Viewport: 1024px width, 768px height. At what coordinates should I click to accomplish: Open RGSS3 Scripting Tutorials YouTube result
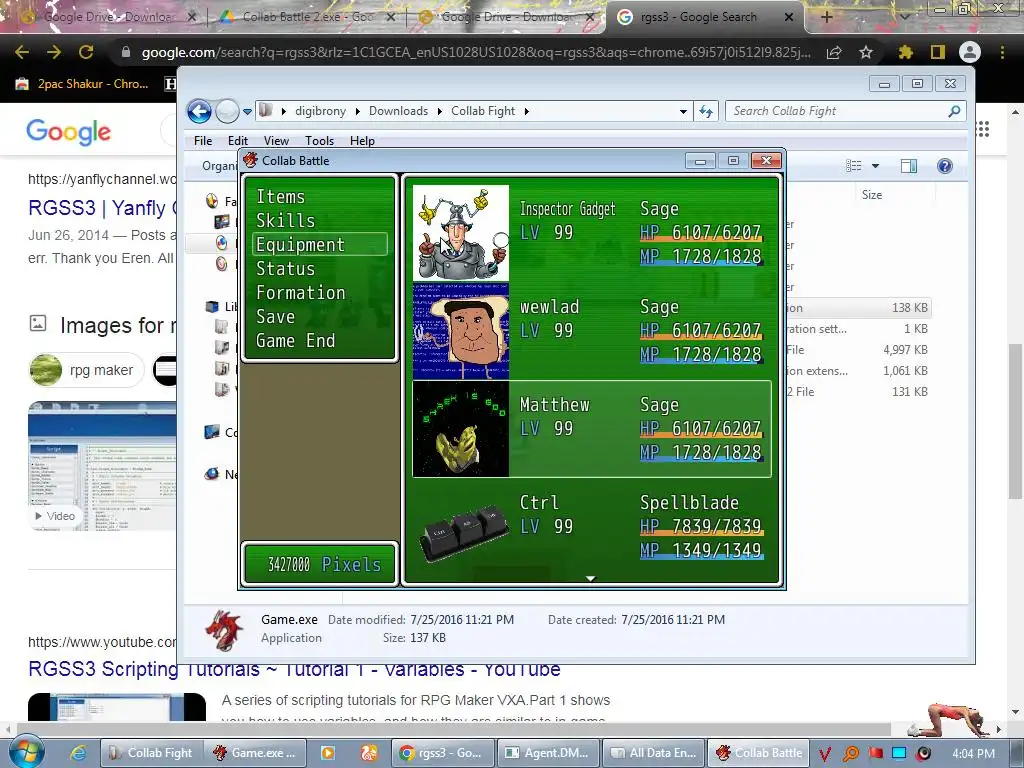click(x=294, y=669)
